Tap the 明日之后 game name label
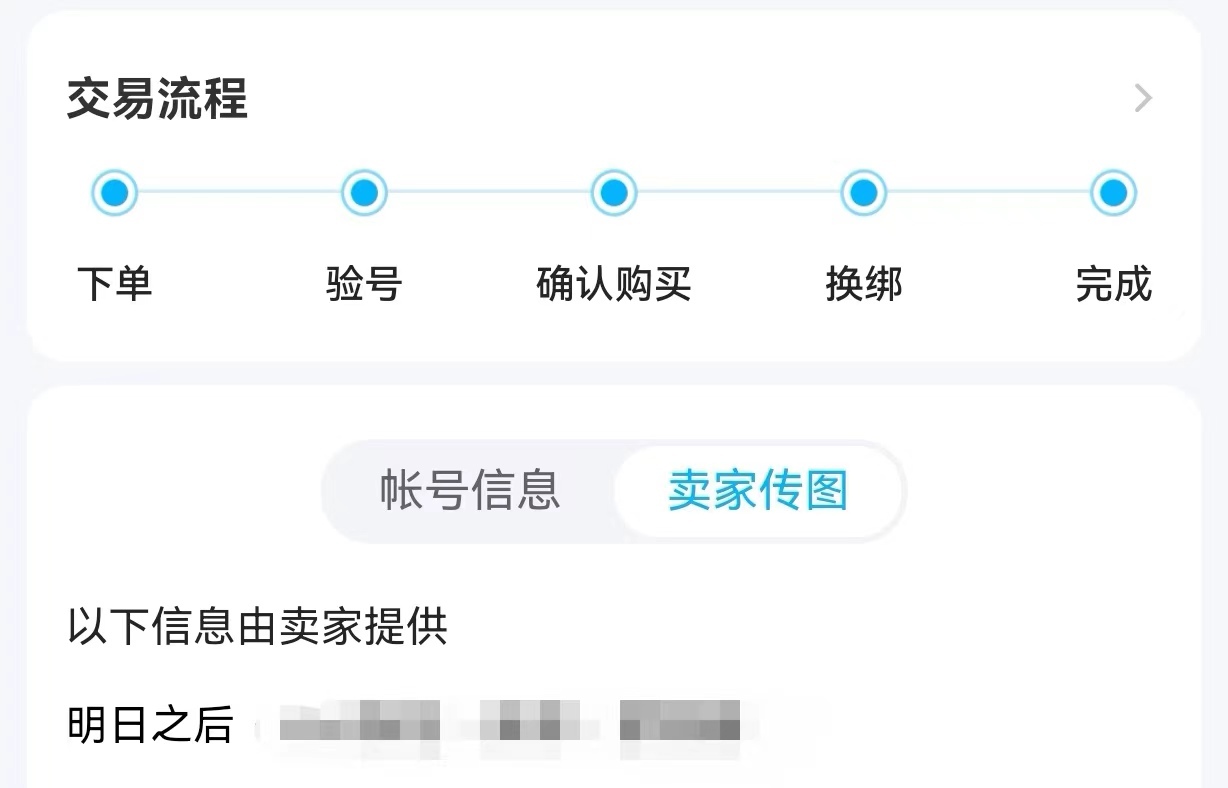 [150, 725]
